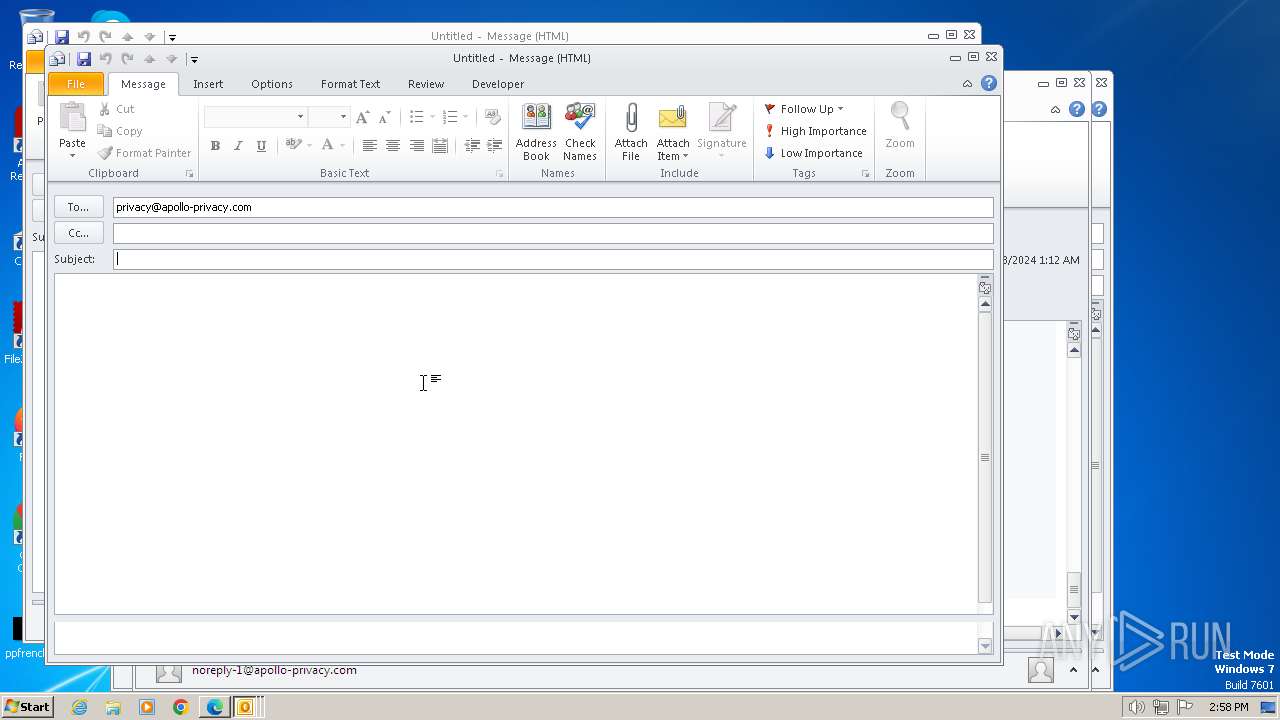1280x720 pixels.
Task: Open the font name combo box
Action: coord(255,117)
